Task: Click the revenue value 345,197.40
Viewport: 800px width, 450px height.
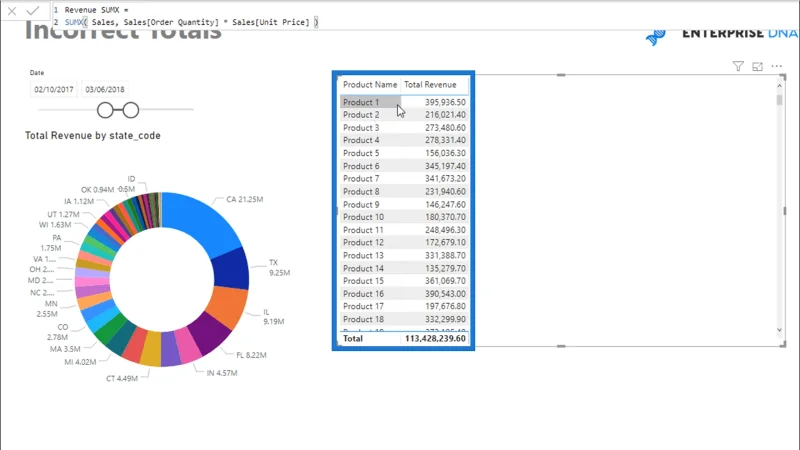Action: click(445, 166)
